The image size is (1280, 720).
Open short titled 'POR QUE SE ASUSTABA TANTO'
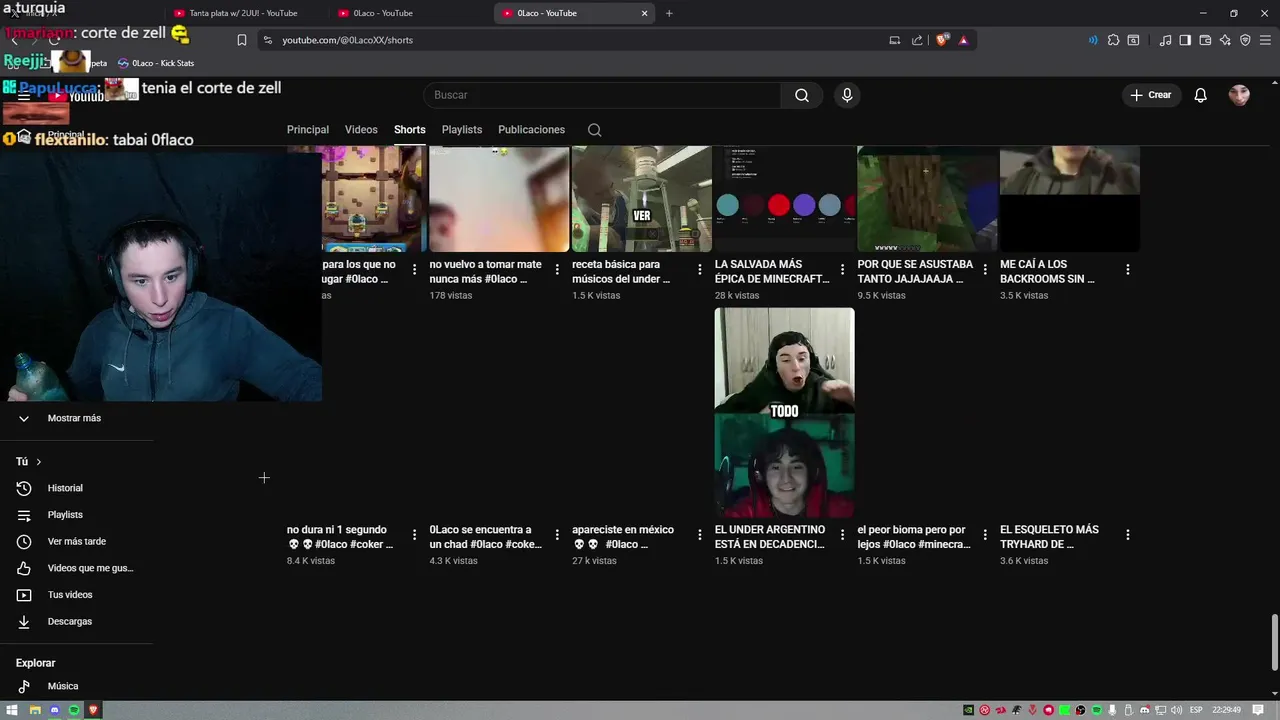[x=915, y=272]
